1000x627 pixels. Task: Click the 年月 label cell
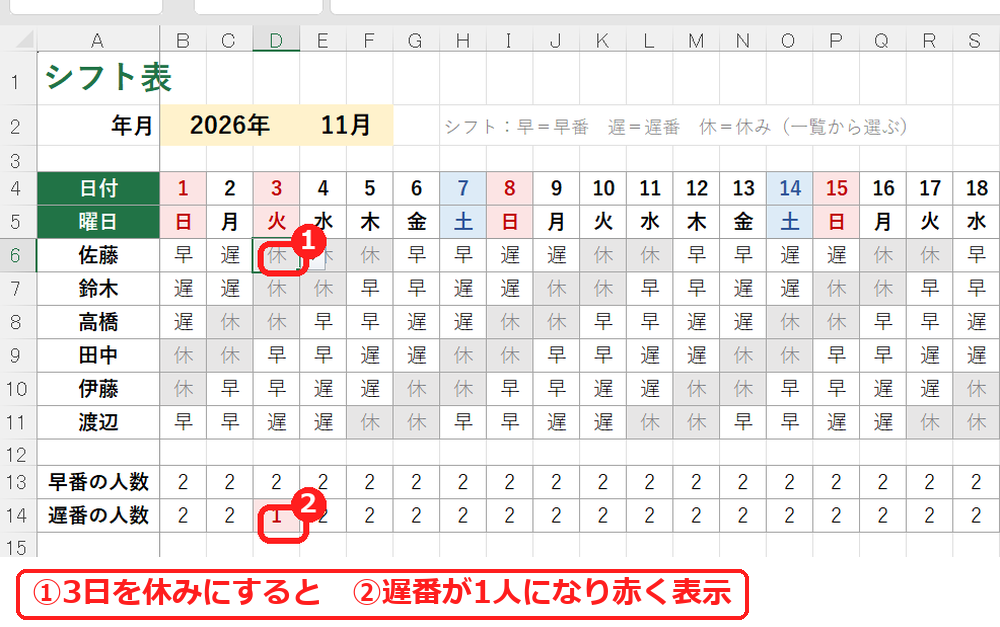click(x=98, y=125)
